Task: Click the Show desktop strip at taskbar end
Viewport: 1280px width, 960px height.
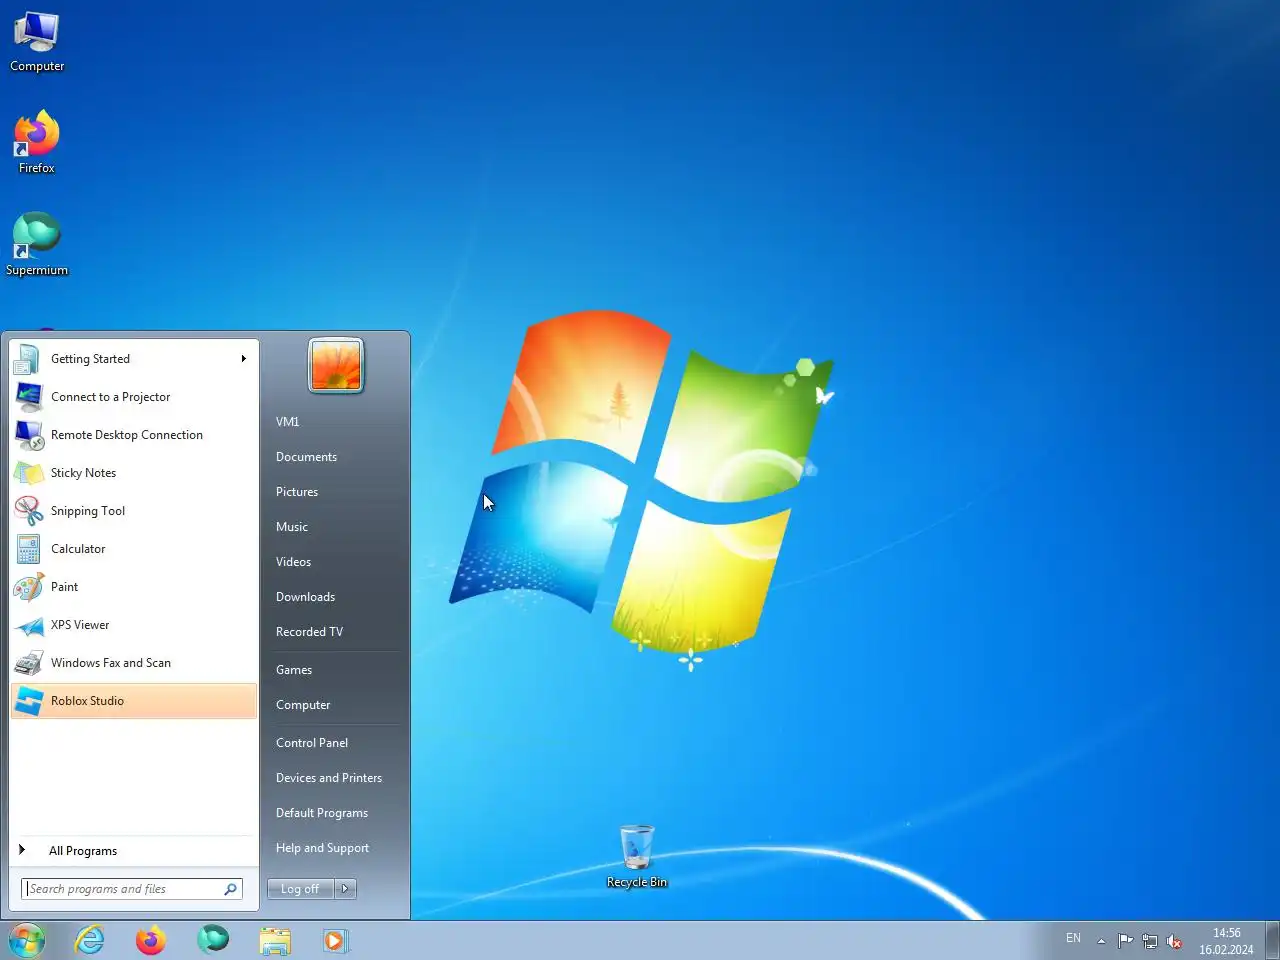Action: pos(1272,940)
